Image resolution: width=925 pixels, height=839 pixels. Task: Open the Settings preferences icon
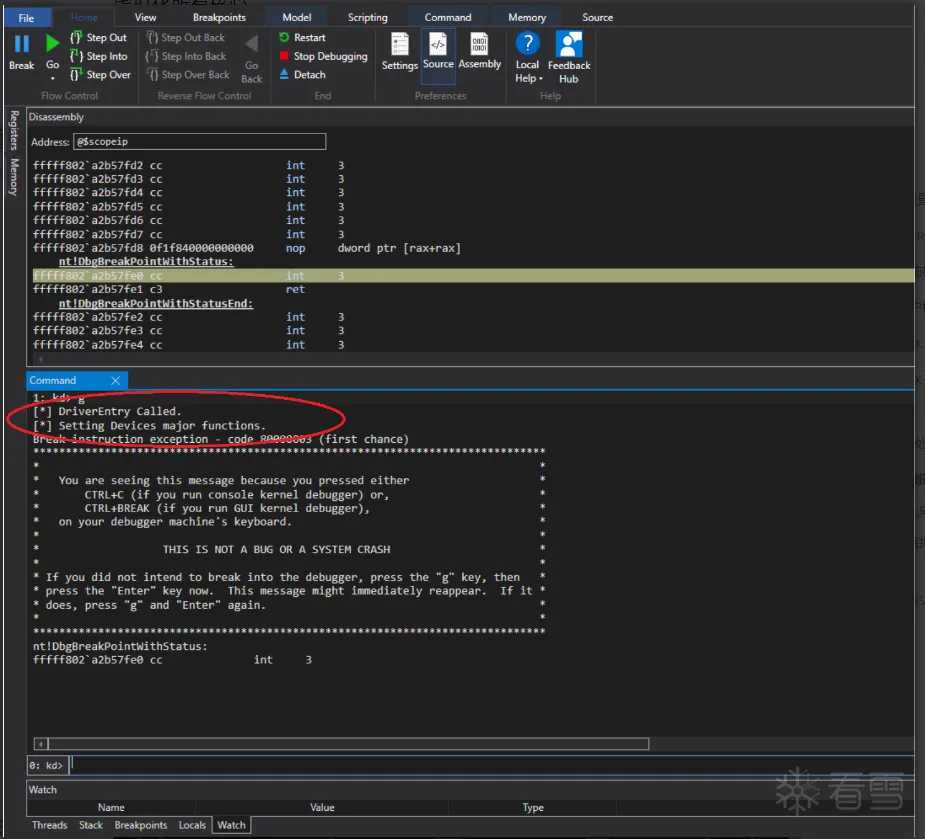click(399, 45)
